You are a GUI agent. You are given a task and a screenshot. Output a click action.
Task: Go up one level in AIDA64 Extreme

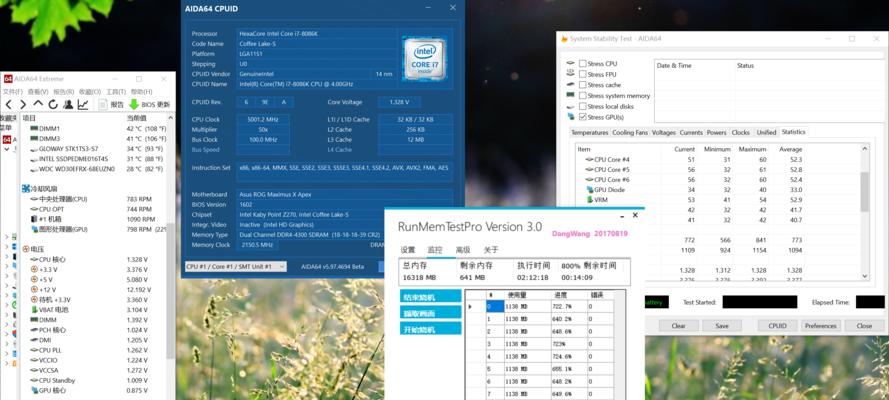[38, 104]
